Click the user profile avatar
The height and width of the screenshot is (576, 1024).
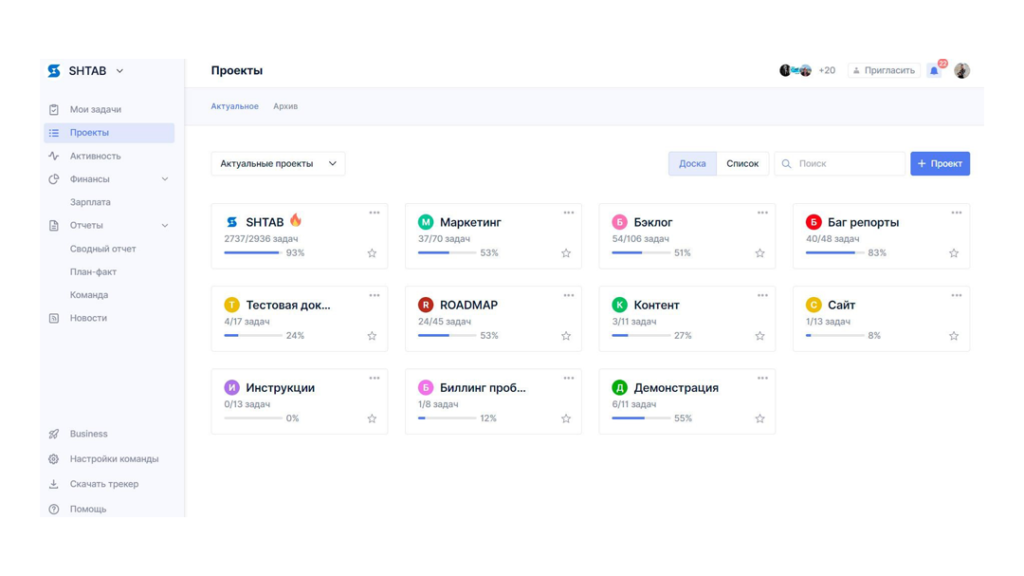[x=962, y=71]
